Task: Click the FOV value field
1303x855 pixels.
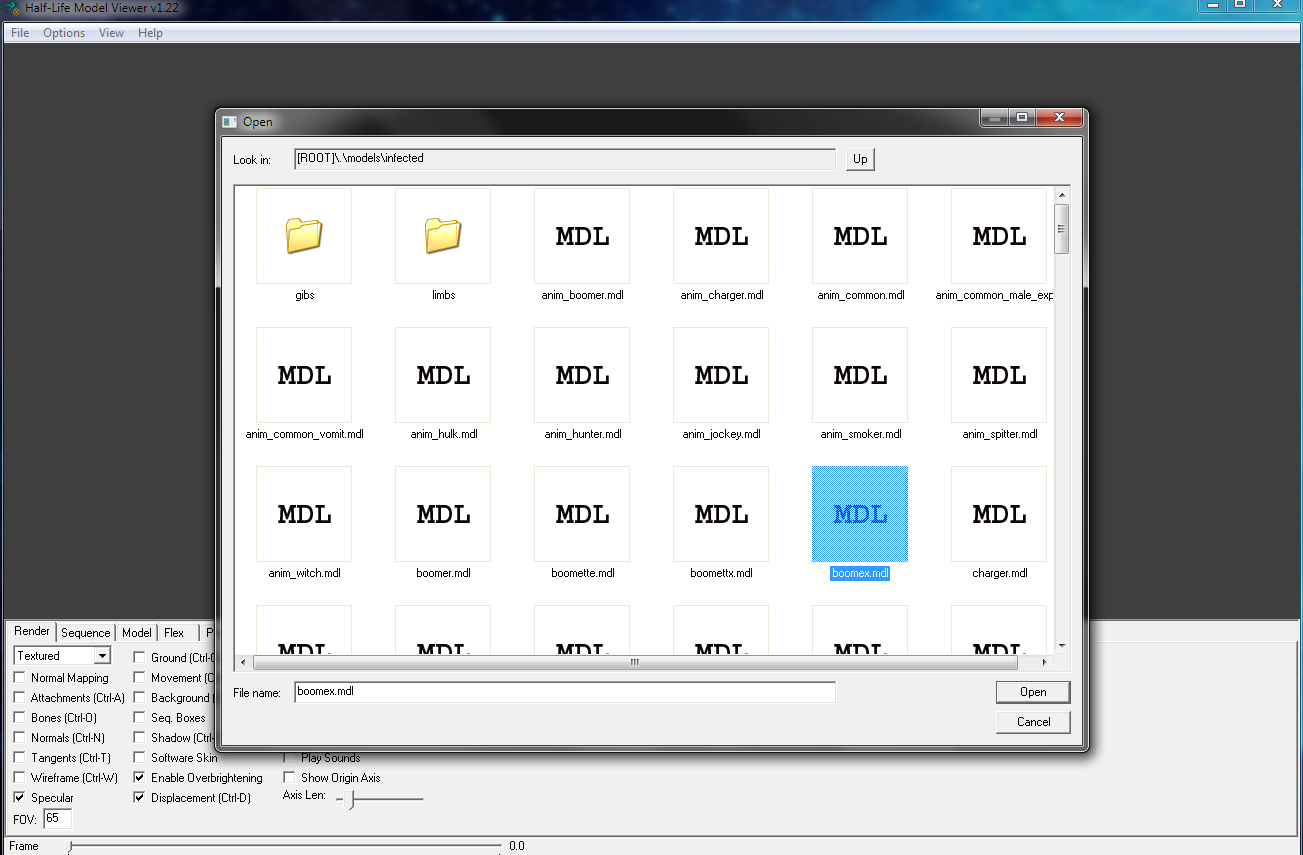Action: click(x=58, y=819)
